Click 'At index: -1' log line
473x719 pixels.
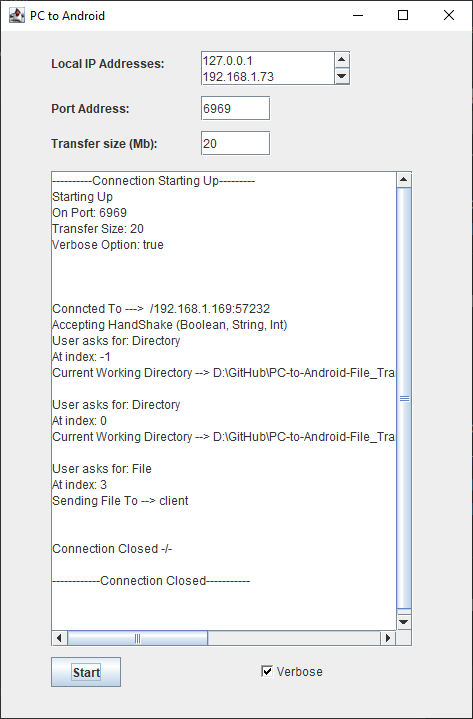click(x=81, y=356)
